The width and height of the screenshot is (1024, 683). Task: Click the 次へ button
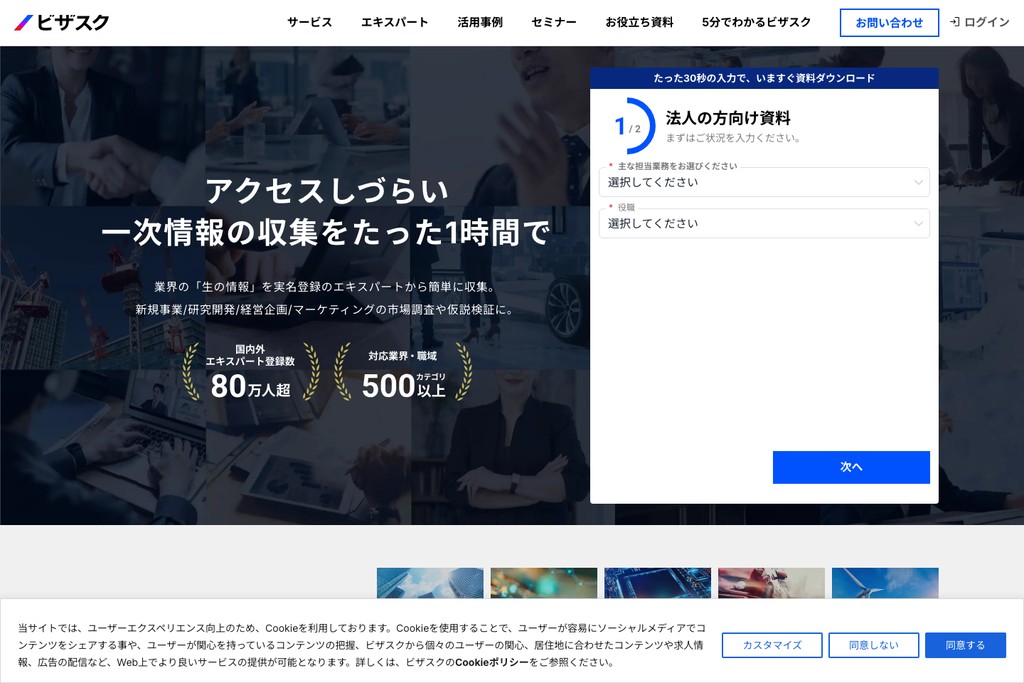[851, 467]
